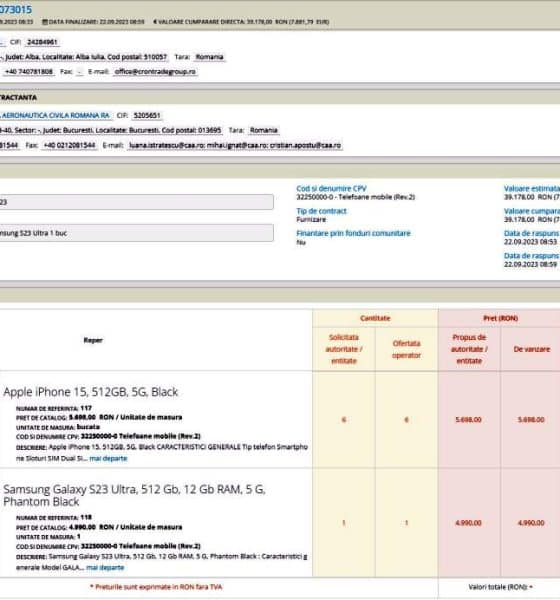Viewport: 560px width, 600px height.
Task: Click the address line with 'Cod postal: 013695'
Action: pos(111,130)
